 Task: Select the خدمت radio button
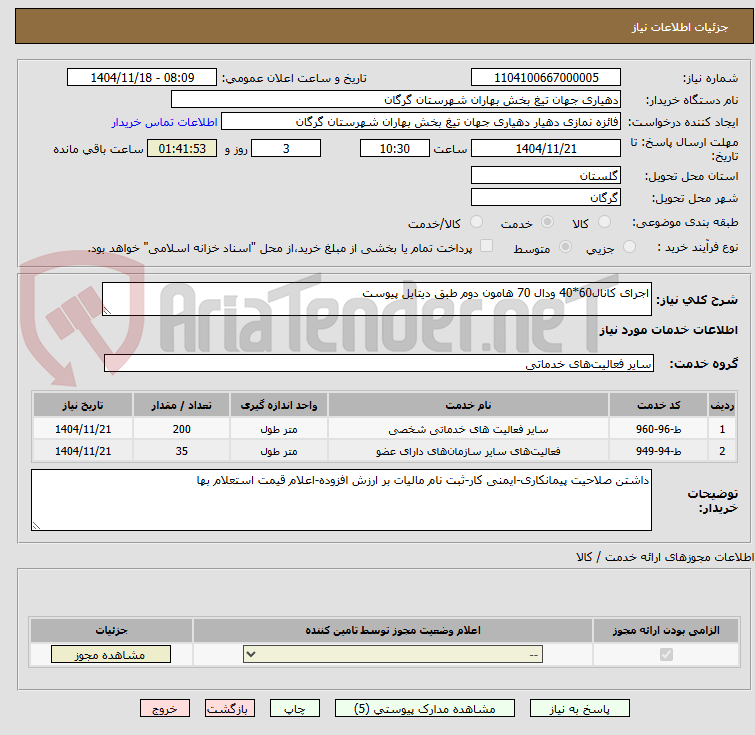547,222
